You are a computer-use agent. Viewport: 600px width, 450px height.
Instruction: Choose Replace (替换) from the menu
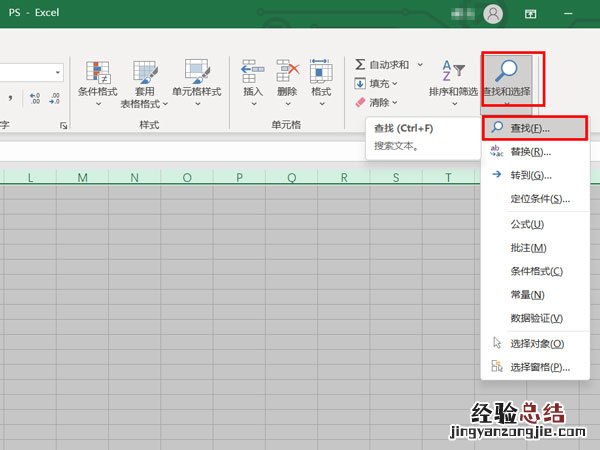pos(530,152)
